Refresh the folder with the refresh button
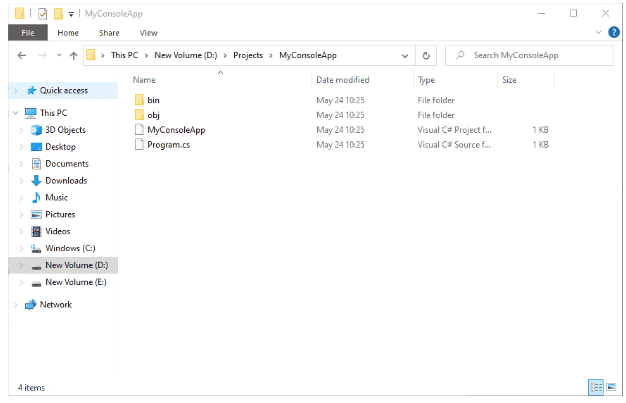The image size is (626, 403). pos(426,56)
